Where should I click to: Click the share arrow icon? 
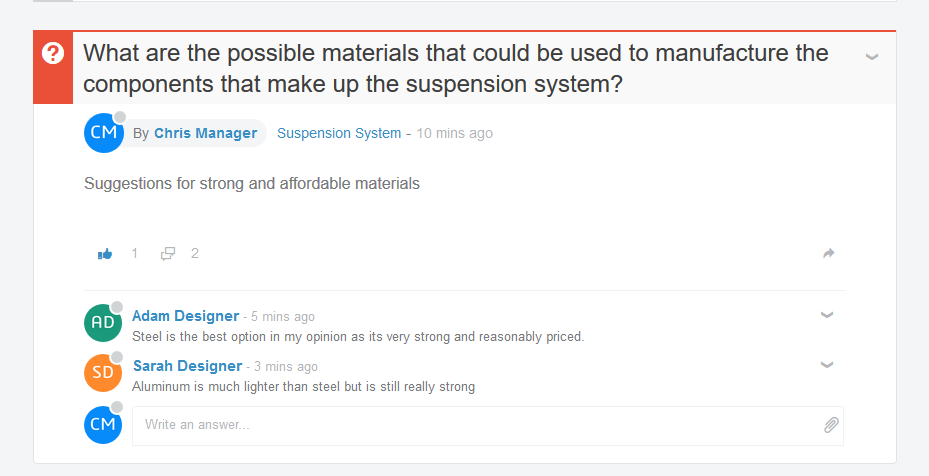pyautogui.click(x=828, y=254)
